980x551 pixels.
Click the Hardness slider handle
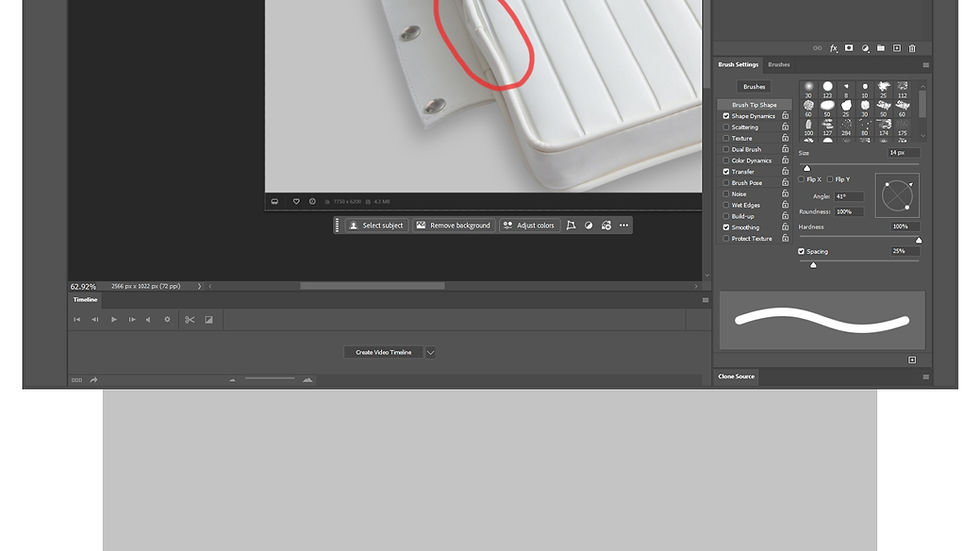(x=919, y=241)
